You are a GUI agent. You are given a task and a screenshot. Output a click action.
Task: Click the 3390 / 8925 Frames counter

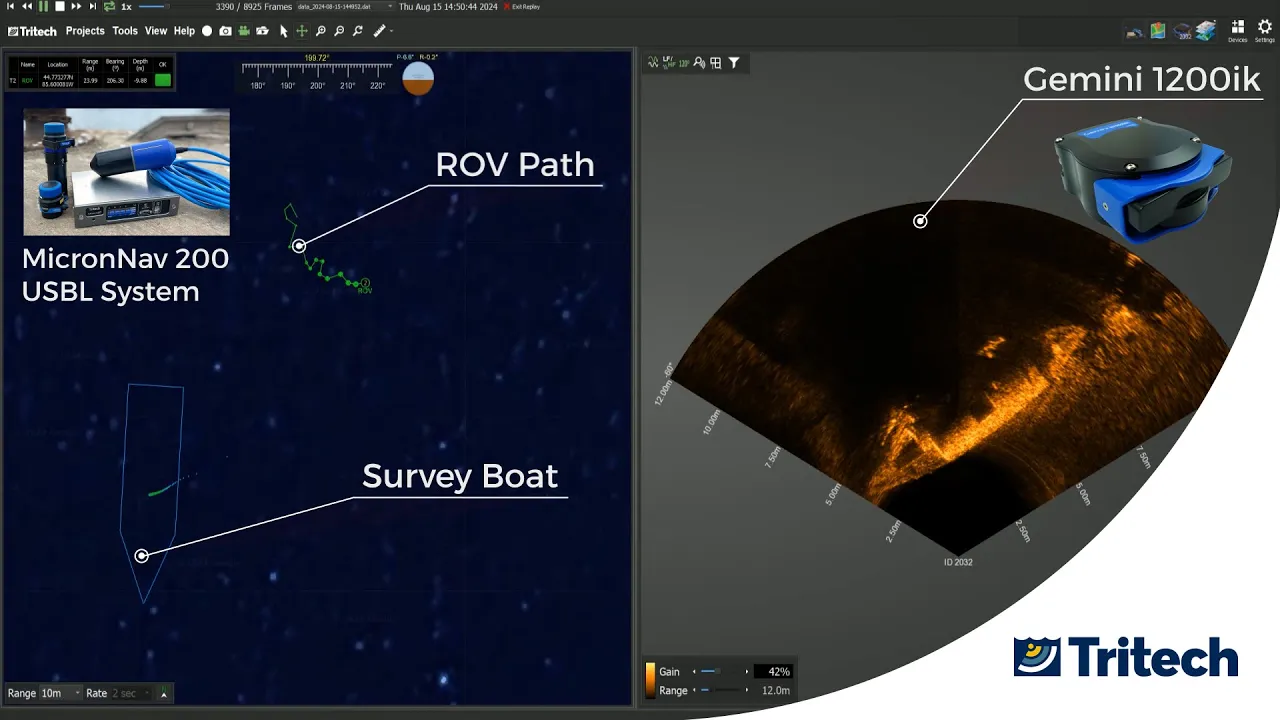(x=254, y=6)
